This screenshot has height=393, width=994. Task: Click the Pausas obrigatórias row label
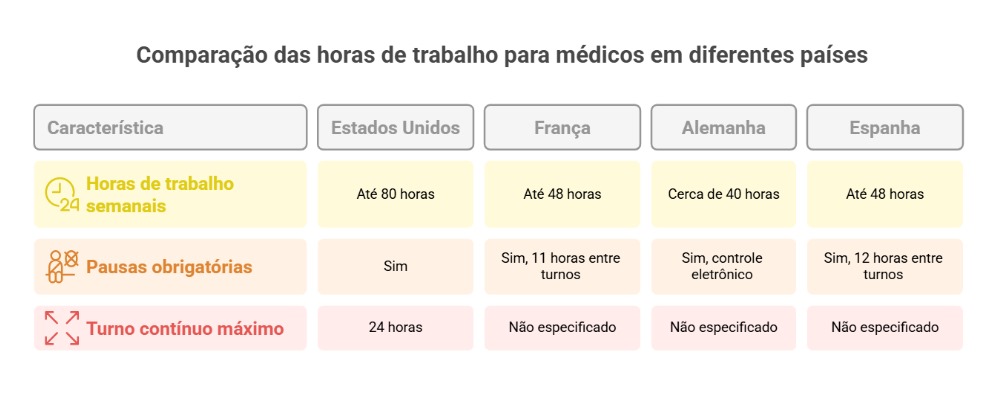click(169, 267)
